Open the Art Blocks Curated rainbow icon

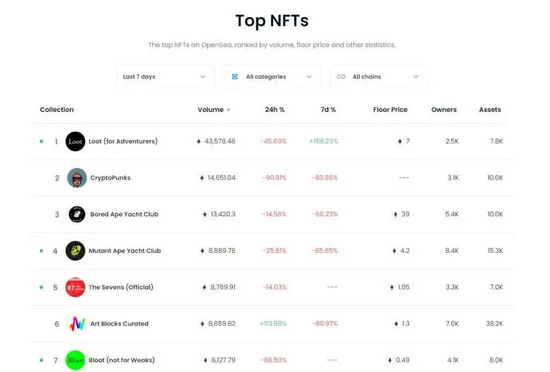[x=77, y=324]
